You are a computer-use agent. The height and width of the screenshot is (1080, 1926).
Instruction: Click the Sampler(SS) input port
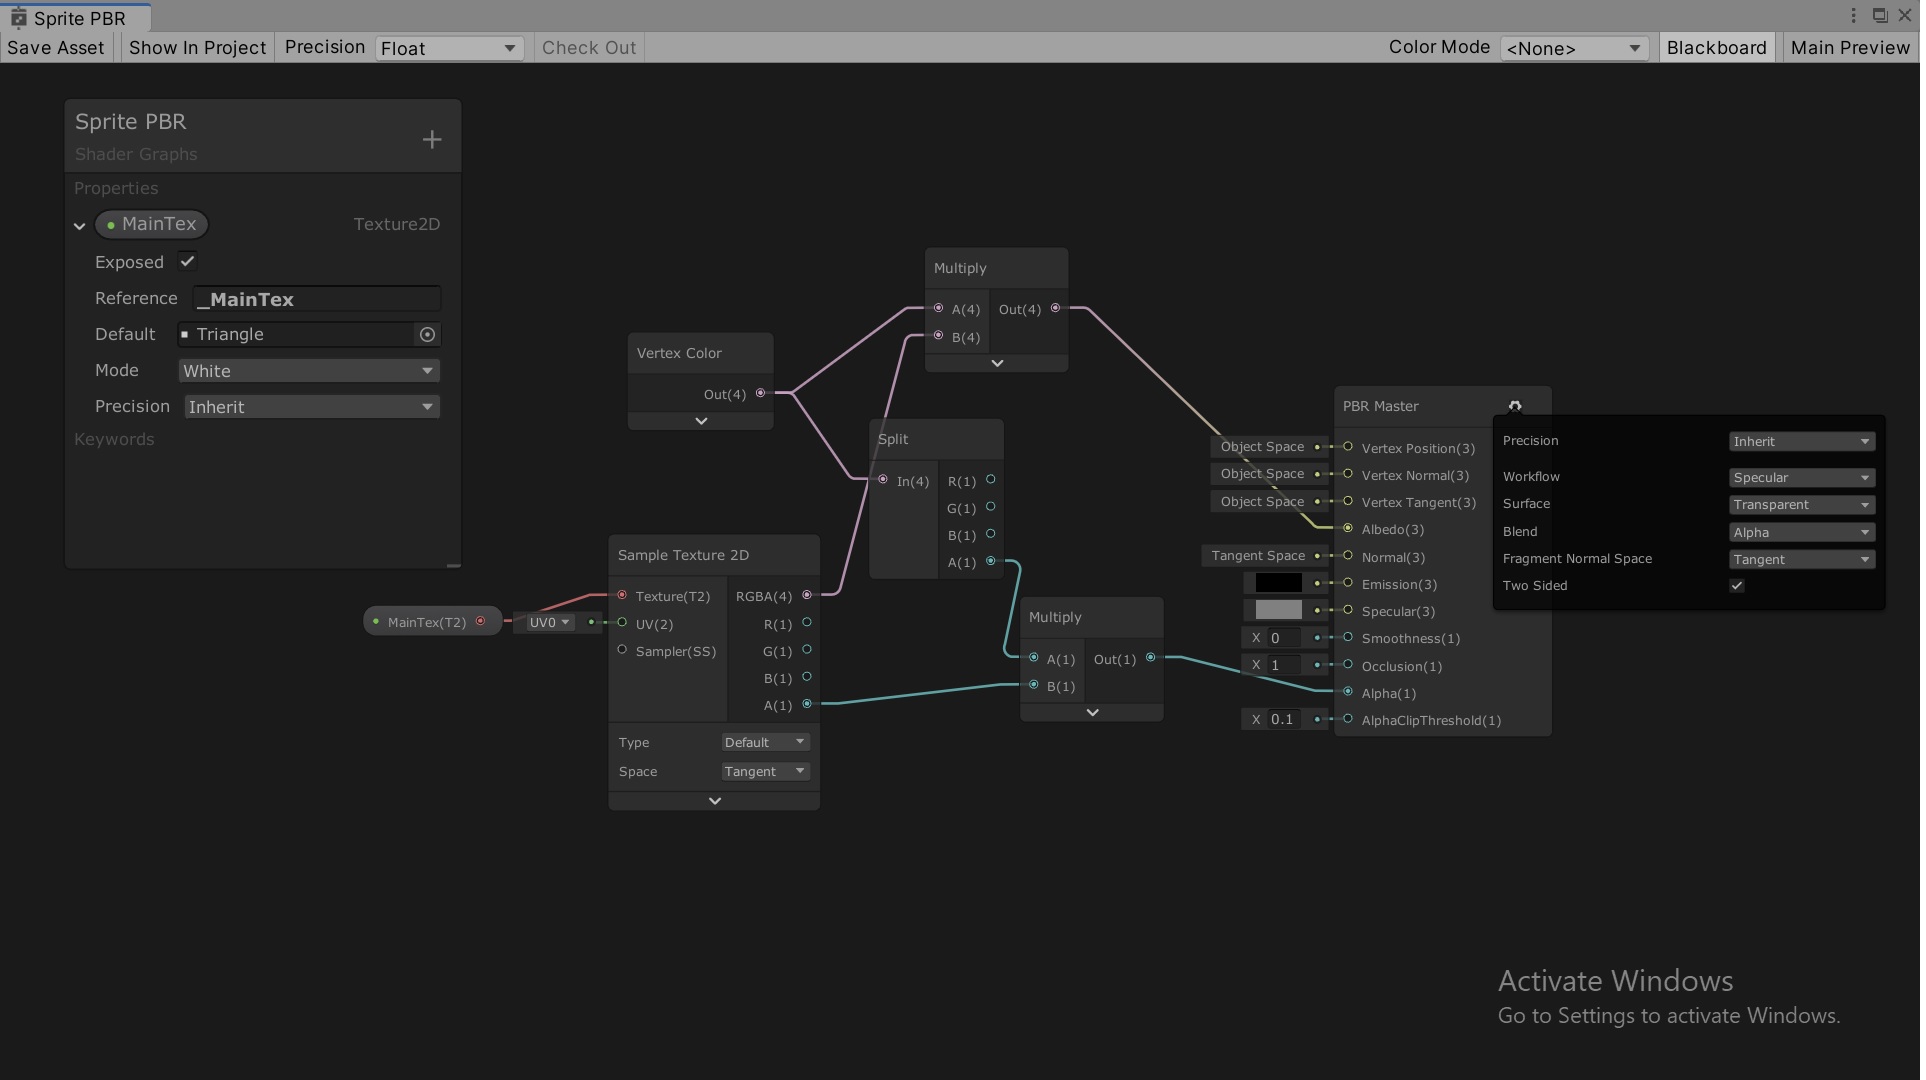(x=622, y=650)
